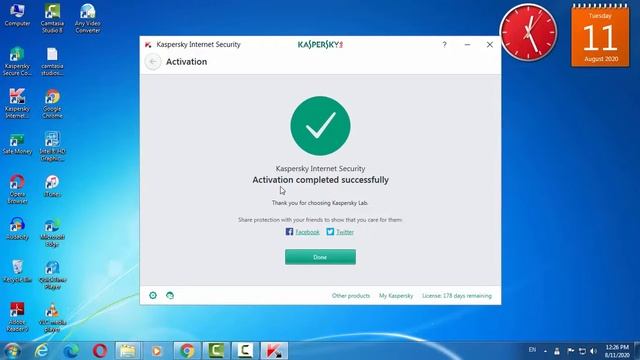Image resolution: width=640 pixels, height=360 pixels.
Task: Select the Recycle Bin desktop icon
Action: tap(17, 271)
